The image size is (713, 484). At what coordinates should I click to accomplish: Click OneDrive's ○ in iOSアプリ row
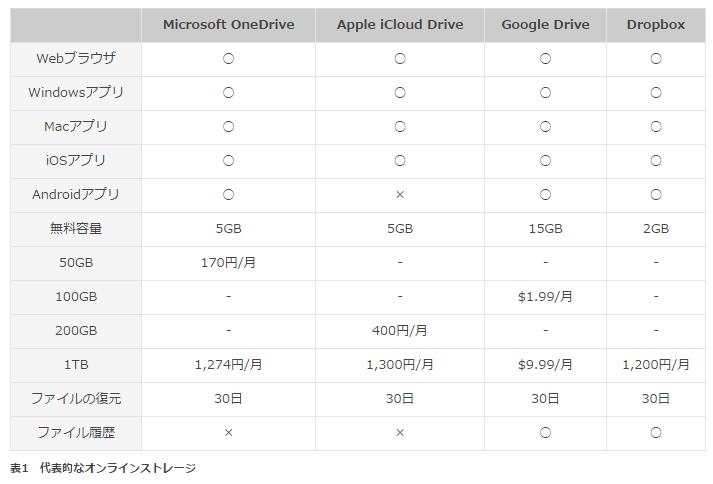tap(228, 161)
